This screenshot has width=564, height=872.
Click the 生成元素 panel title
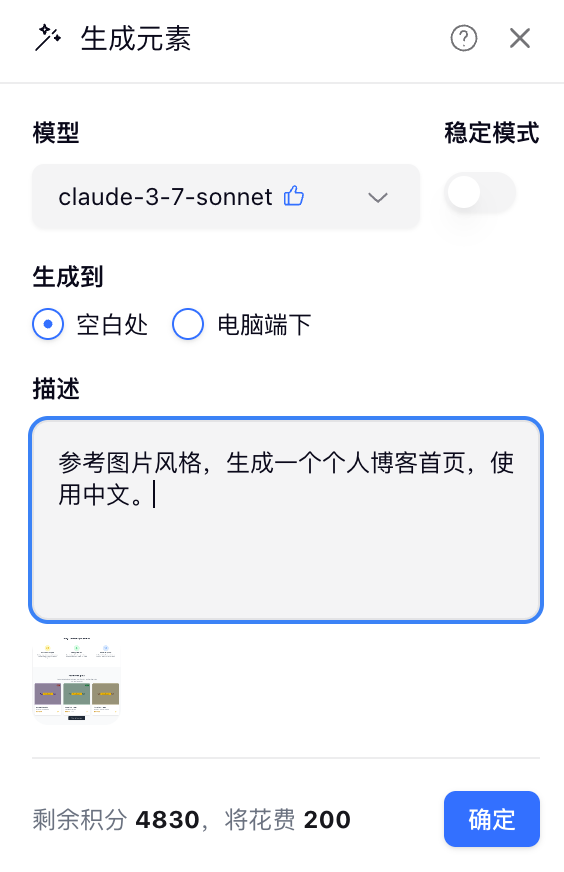click(136, 38)
